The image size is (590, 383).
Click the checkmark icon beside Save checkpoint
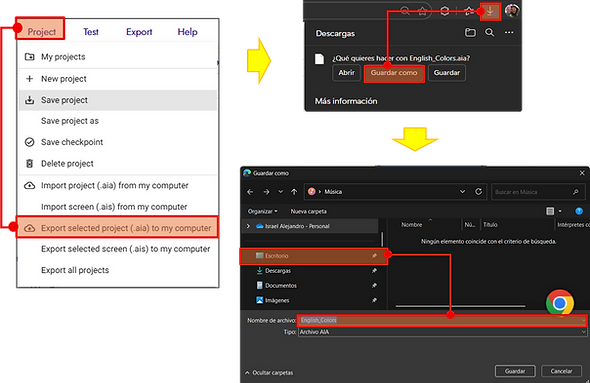tap(29, 142)
